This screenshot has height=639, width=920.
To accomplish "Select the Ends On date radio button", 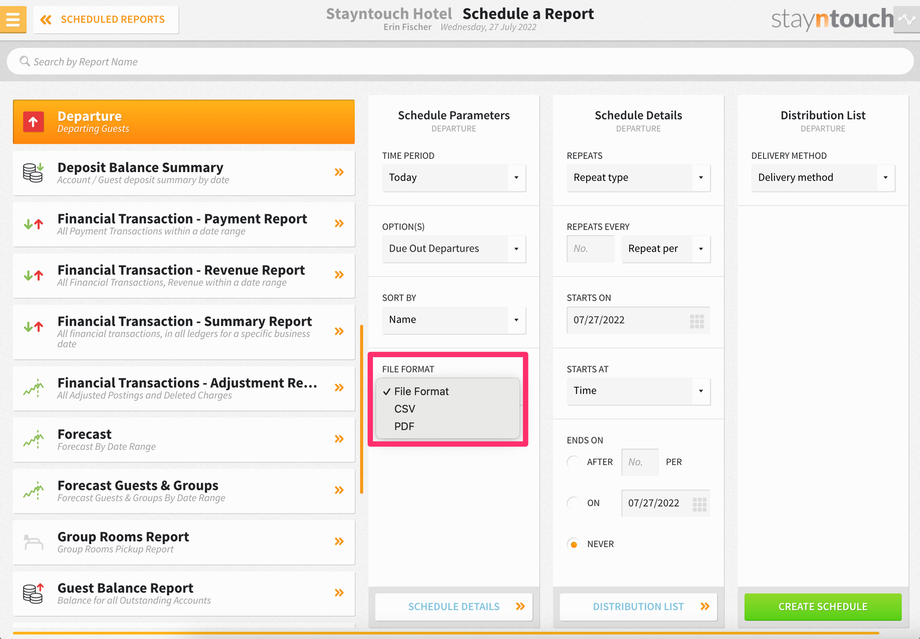I will (x=573, y=503).
